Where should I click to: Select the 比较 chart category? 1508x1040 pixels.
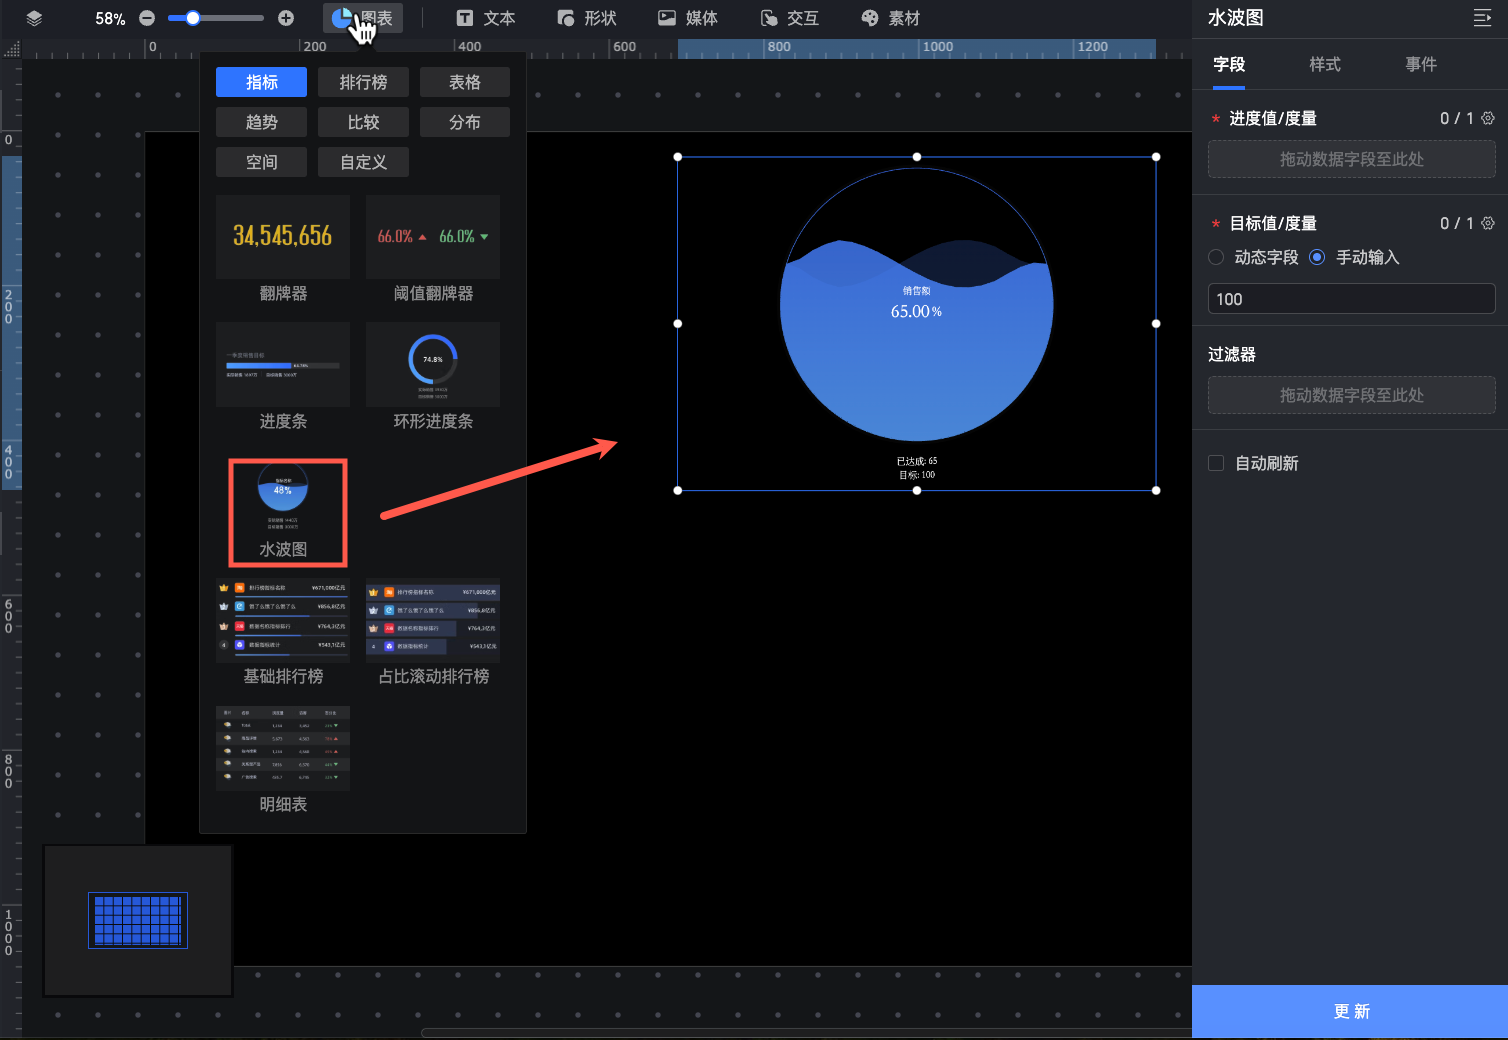tap(363, 122)
